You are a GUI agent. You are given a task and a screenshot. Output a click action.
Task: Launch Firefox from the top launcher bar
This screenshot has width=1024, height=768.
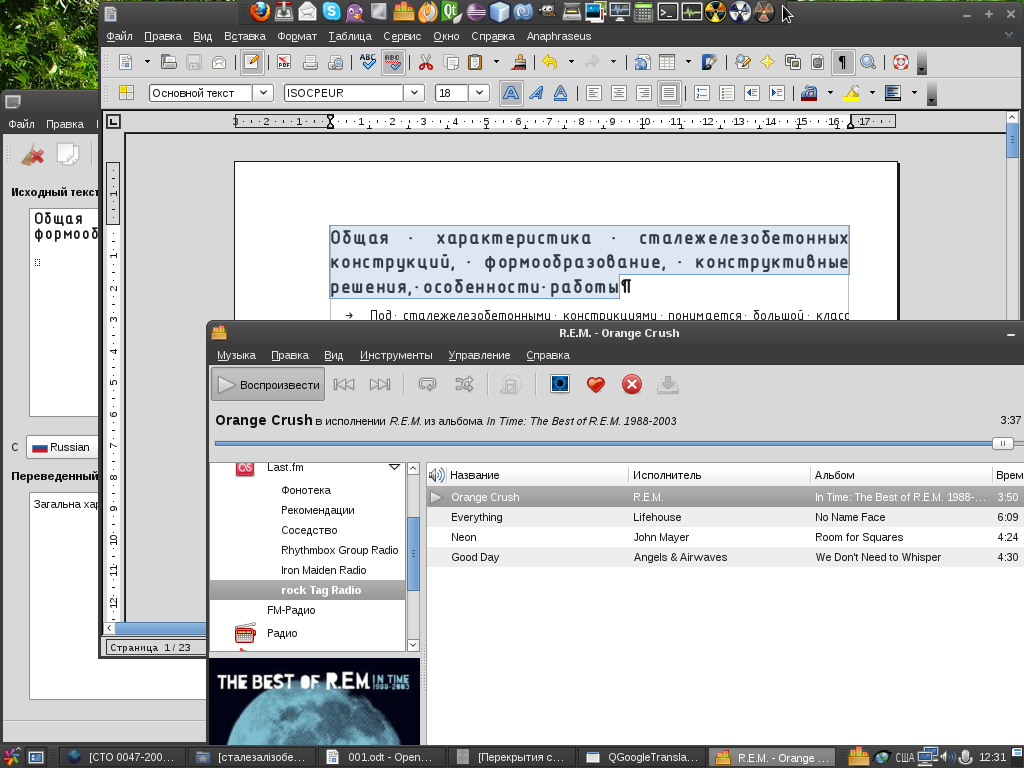tap(260, 11)
